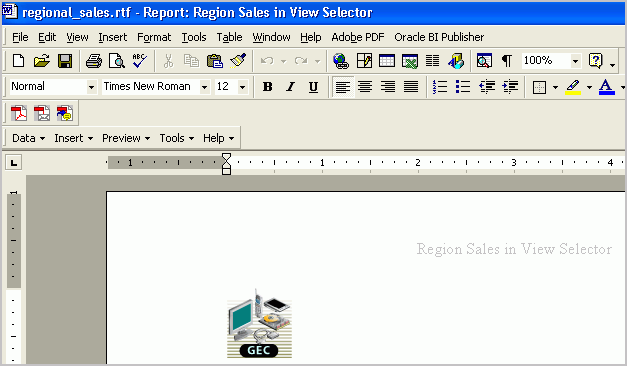Open the font size 12 dropdown
Screen dimensions: 627x366
pyautogui.click(x=242, y=87)
